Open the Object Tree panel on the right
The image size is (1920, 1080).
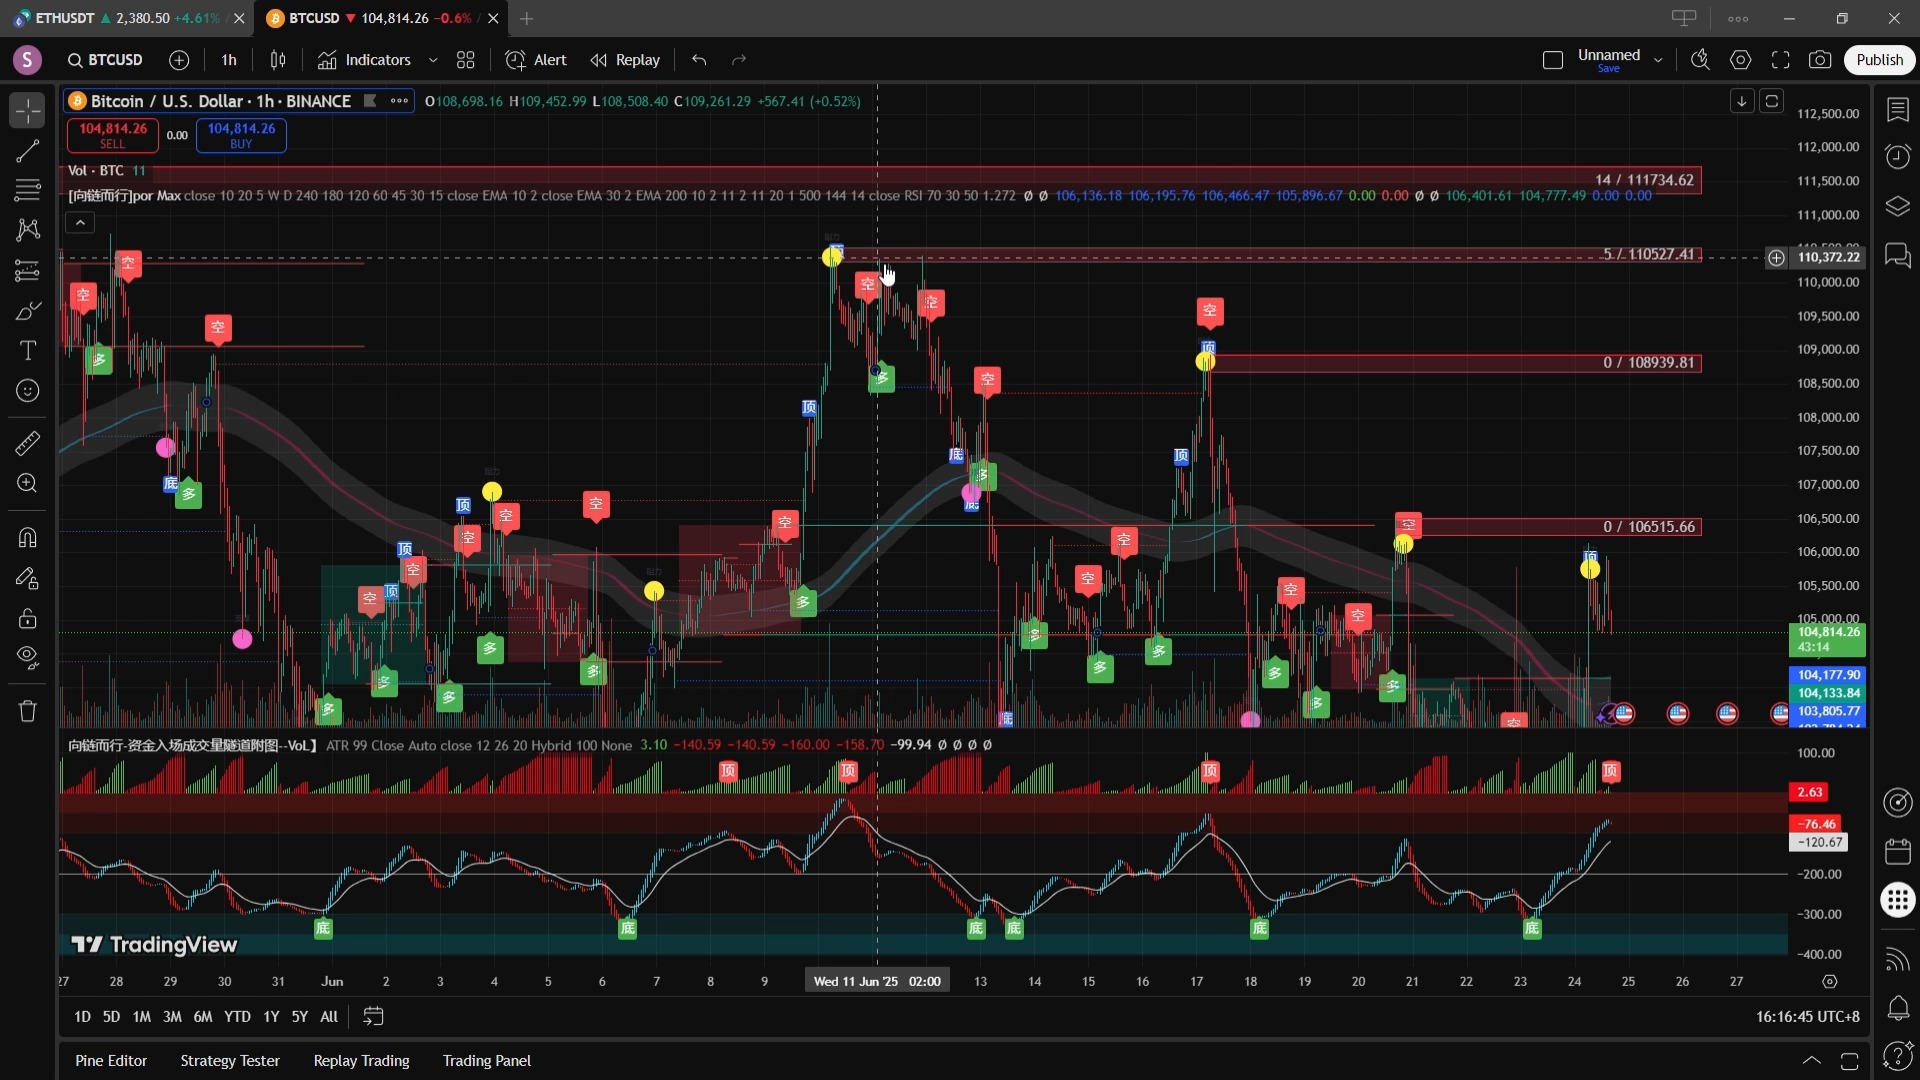pyautogui.click(x=1897, y=205)
